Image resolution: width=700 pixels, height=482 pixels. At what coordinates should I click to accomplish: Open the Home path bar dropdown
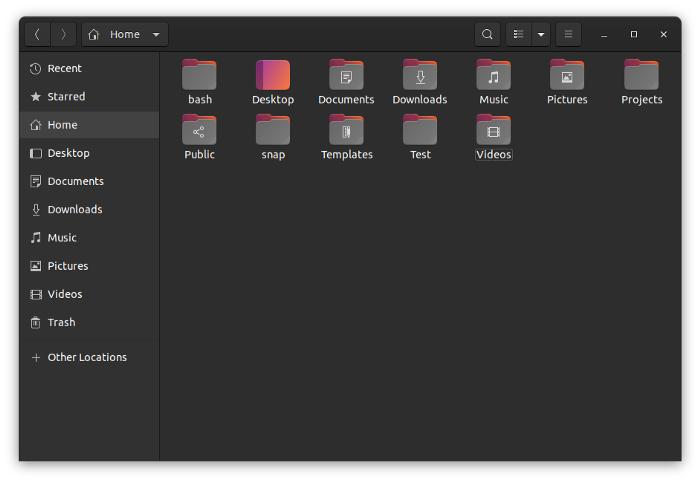point(125,34)
